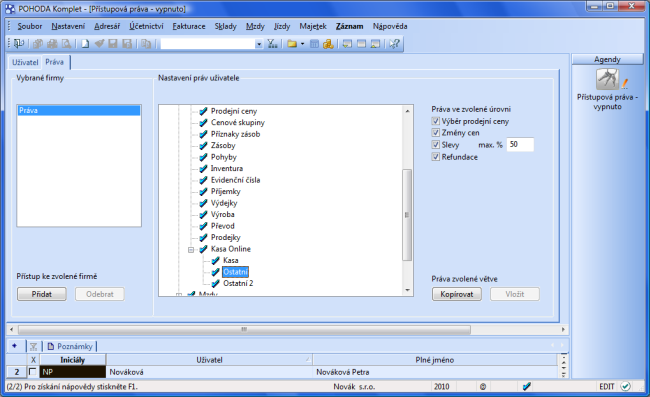Click tree scrollbar up arrow

click(x=407, y=111)
